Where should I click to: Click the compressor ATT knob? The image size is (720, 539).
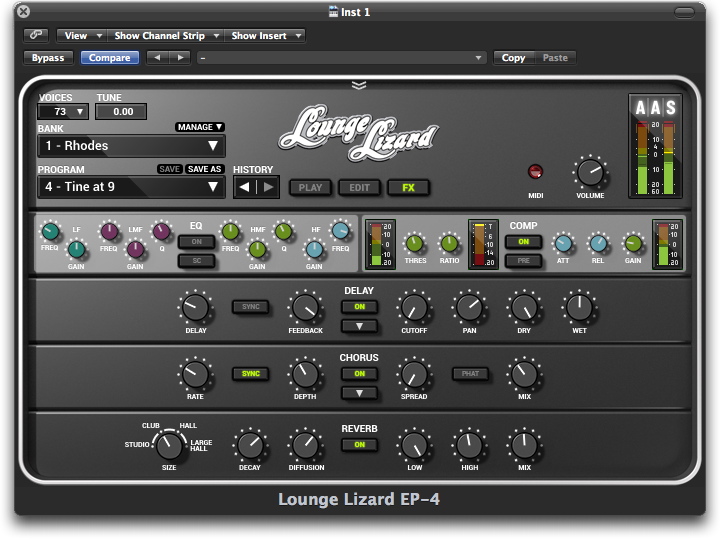(x=563, y=243)
